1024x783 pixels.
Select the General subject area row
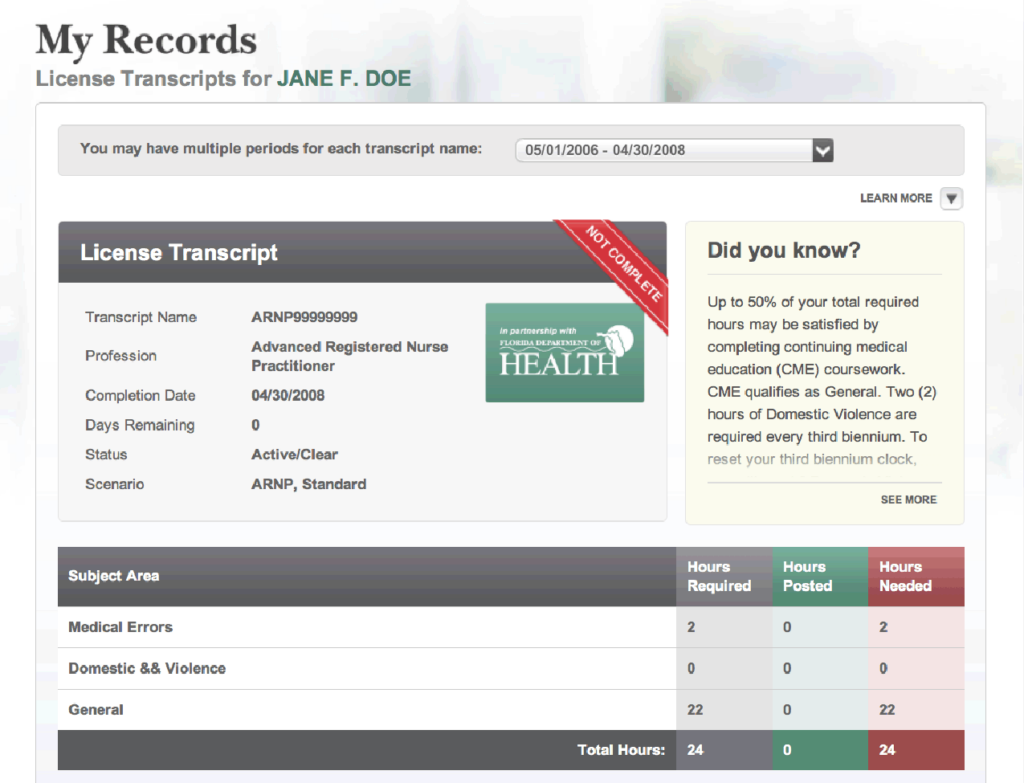(x=96, y=709)
